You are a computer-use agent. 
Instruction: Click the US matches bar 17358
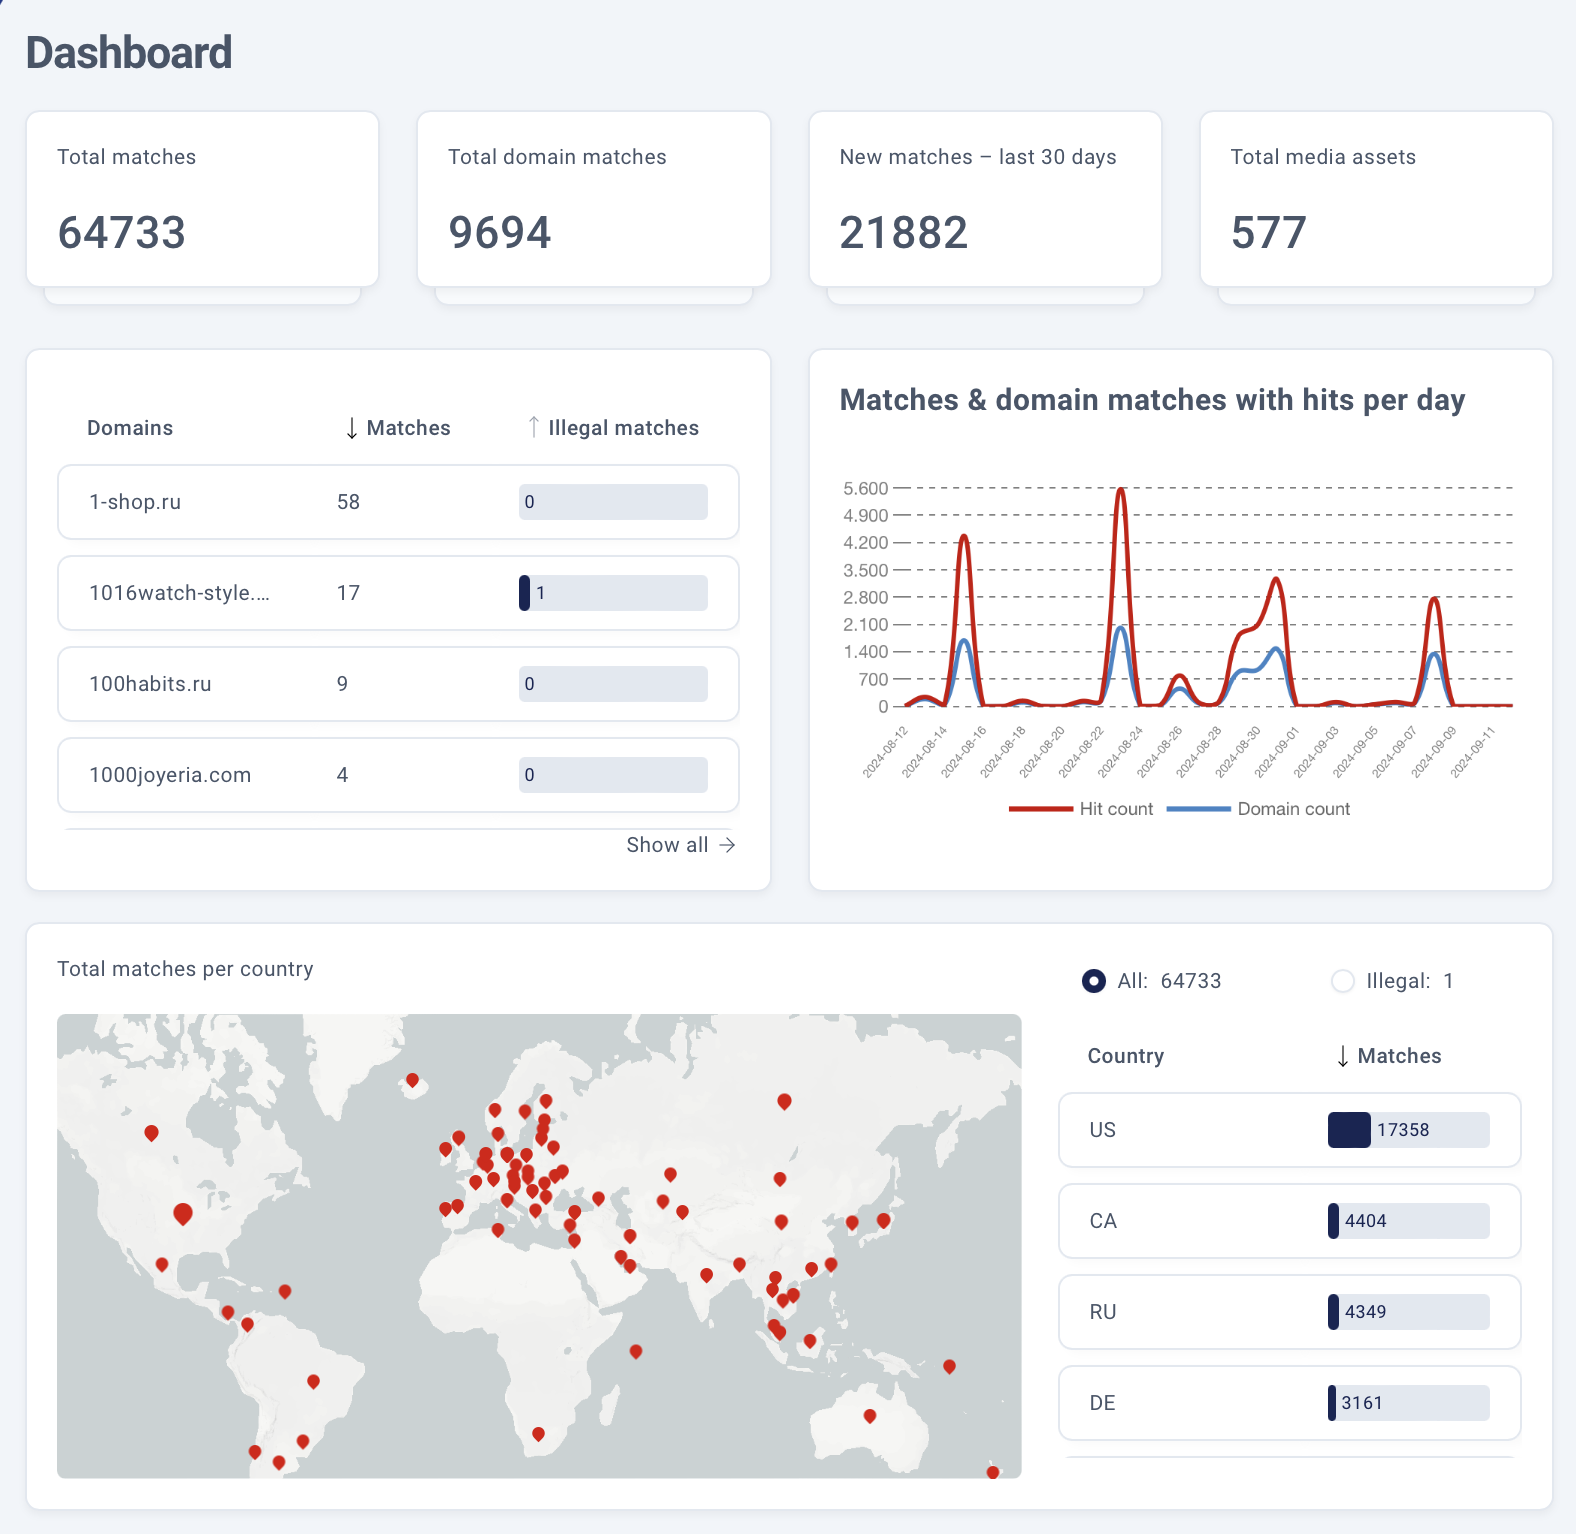tap(1409, 1130)
